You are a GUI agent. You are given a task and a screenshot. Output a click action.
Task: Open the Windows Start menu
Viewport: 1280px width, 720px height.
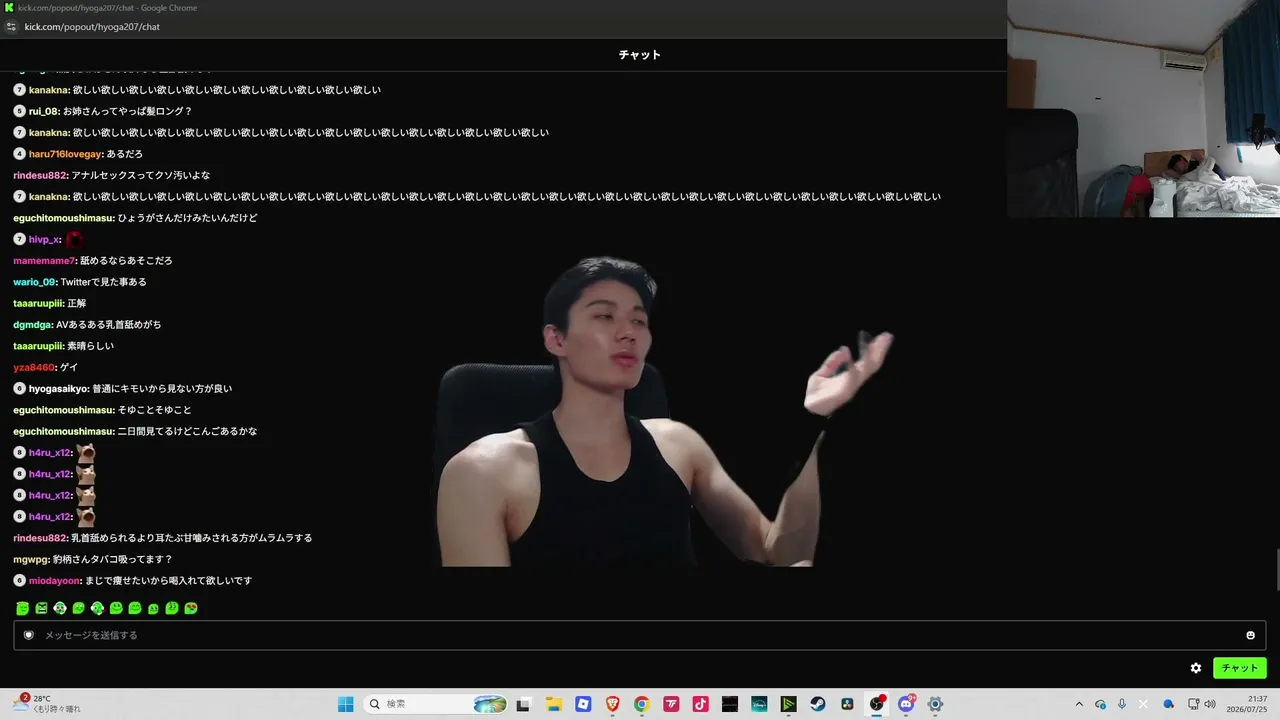pyautogui.click(x=346, y=704)
